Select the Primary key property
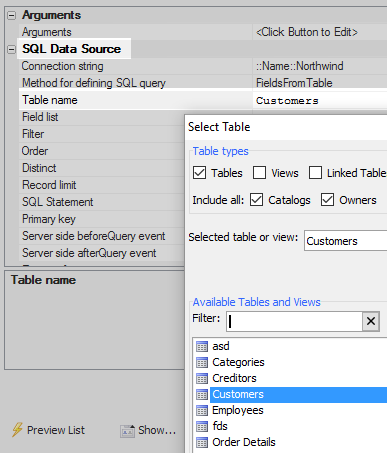 point(49,219)
